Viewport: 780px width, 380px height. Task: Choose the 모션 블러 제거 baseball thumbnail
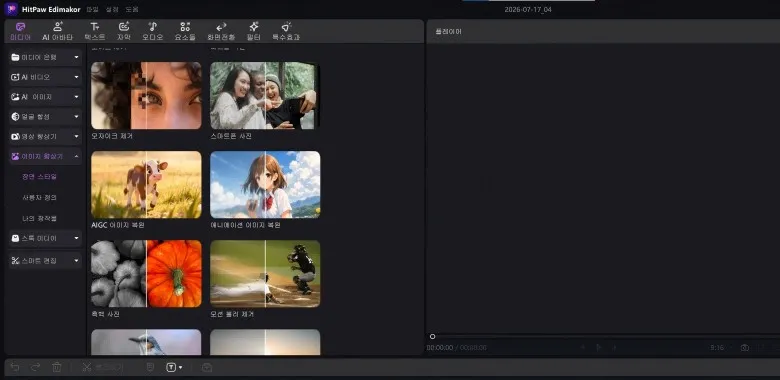click(x=265, y=274)
